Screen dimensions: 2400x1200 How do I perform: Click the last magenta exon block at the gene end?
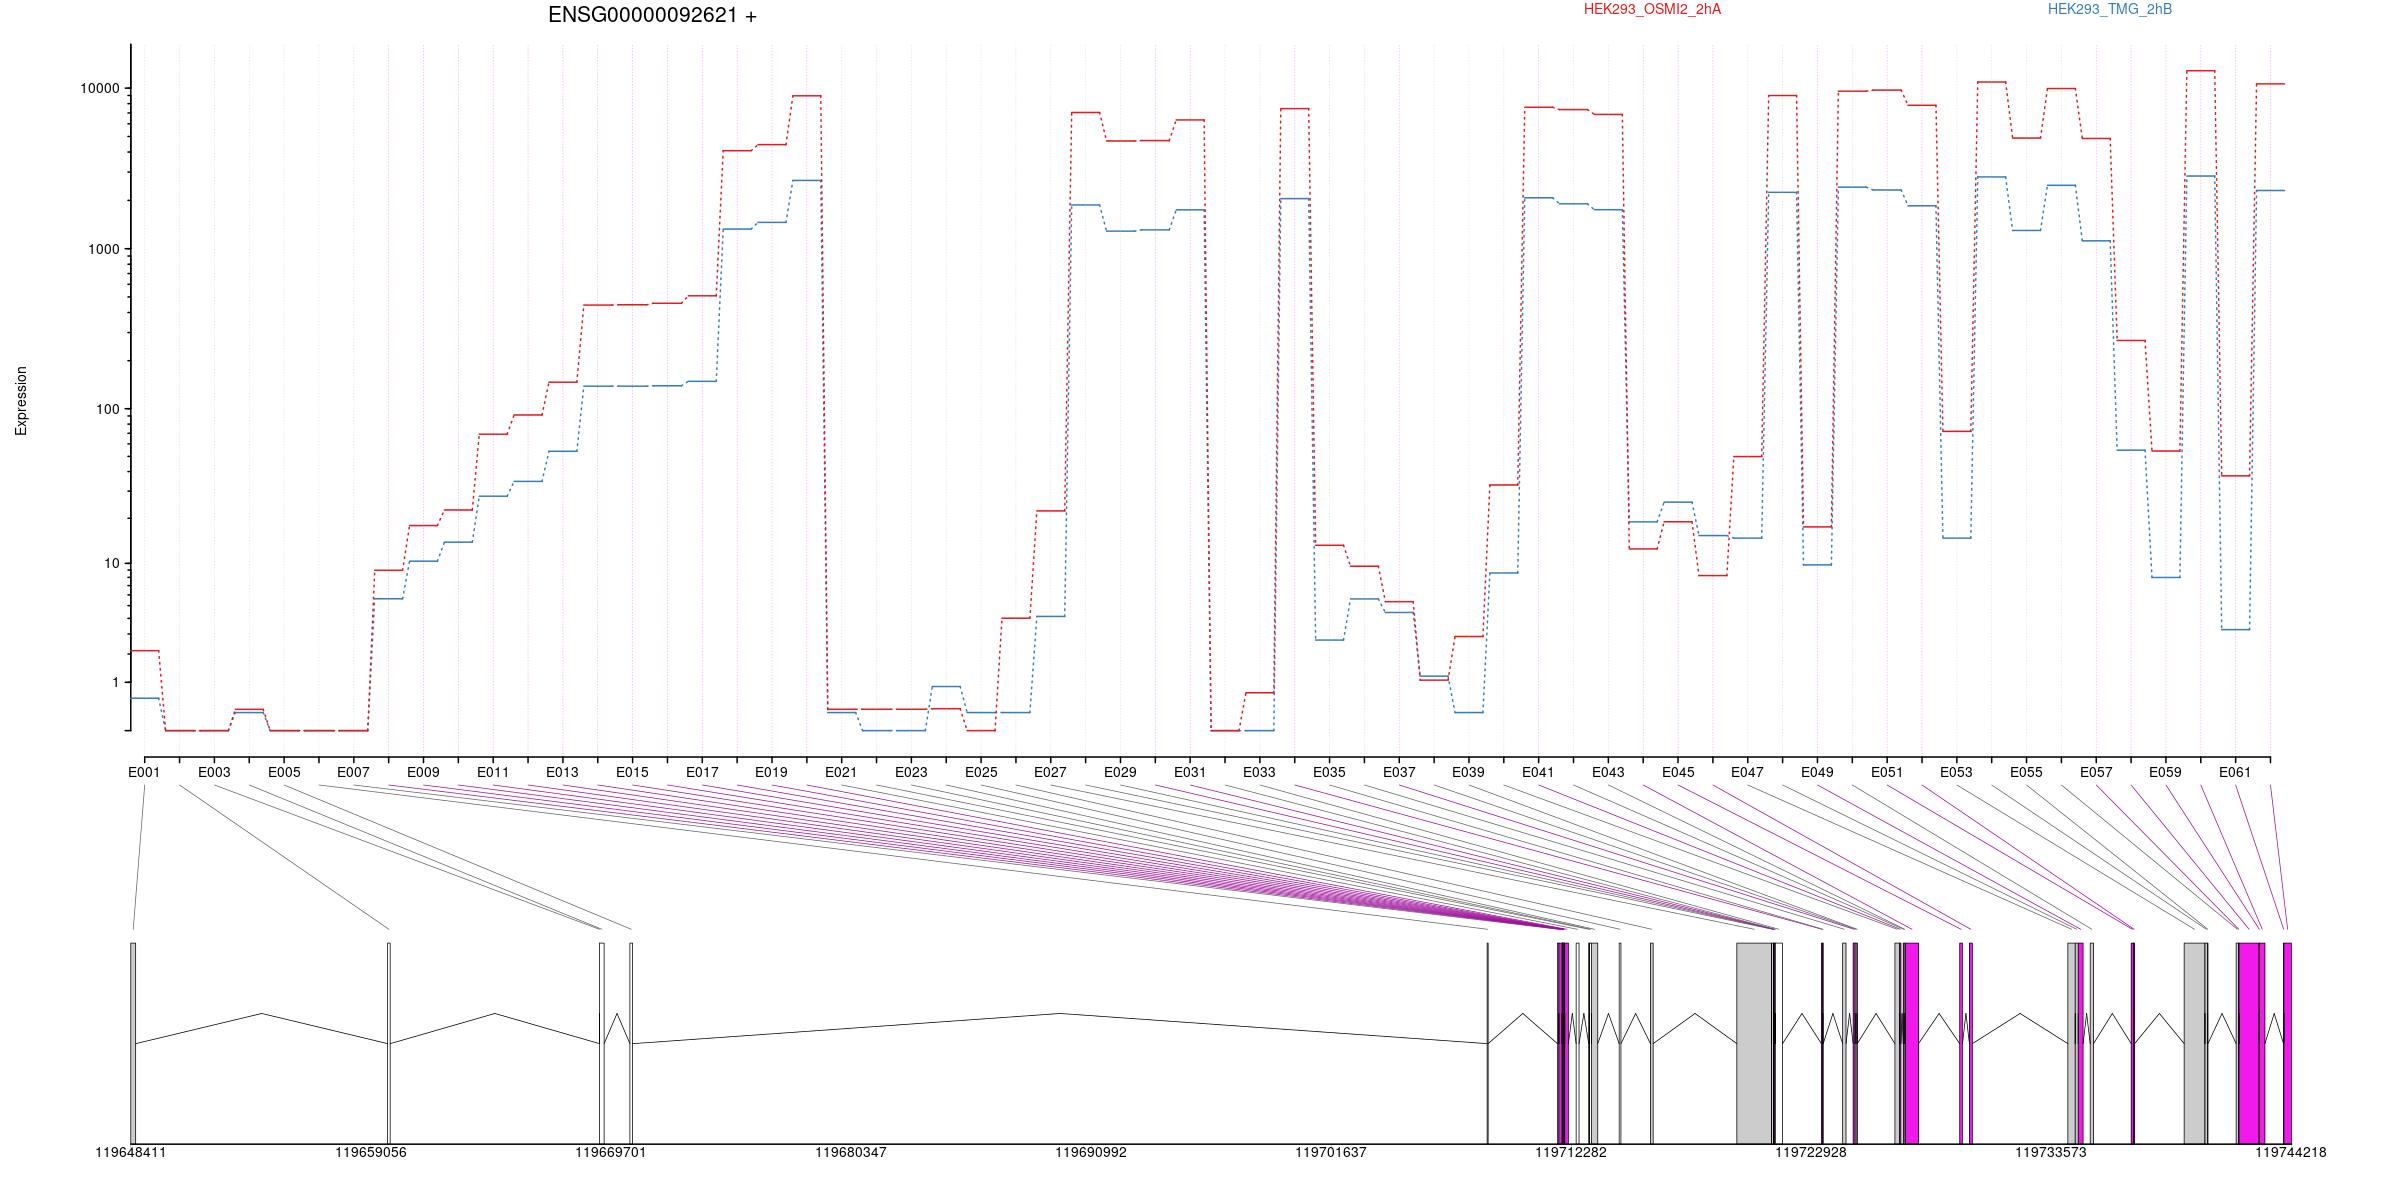click(x=2287, y=1043)
